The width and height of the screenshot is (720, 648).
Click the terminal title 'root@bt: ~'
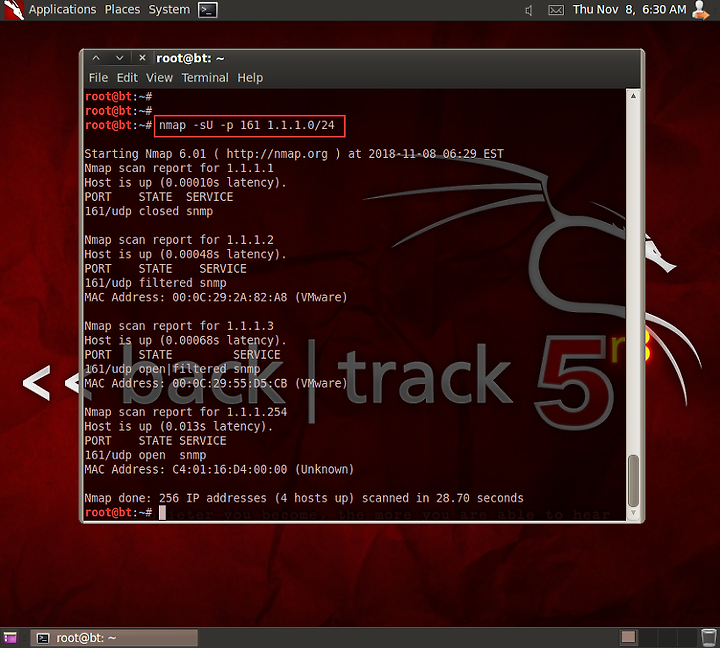click(x=190, y=58)
